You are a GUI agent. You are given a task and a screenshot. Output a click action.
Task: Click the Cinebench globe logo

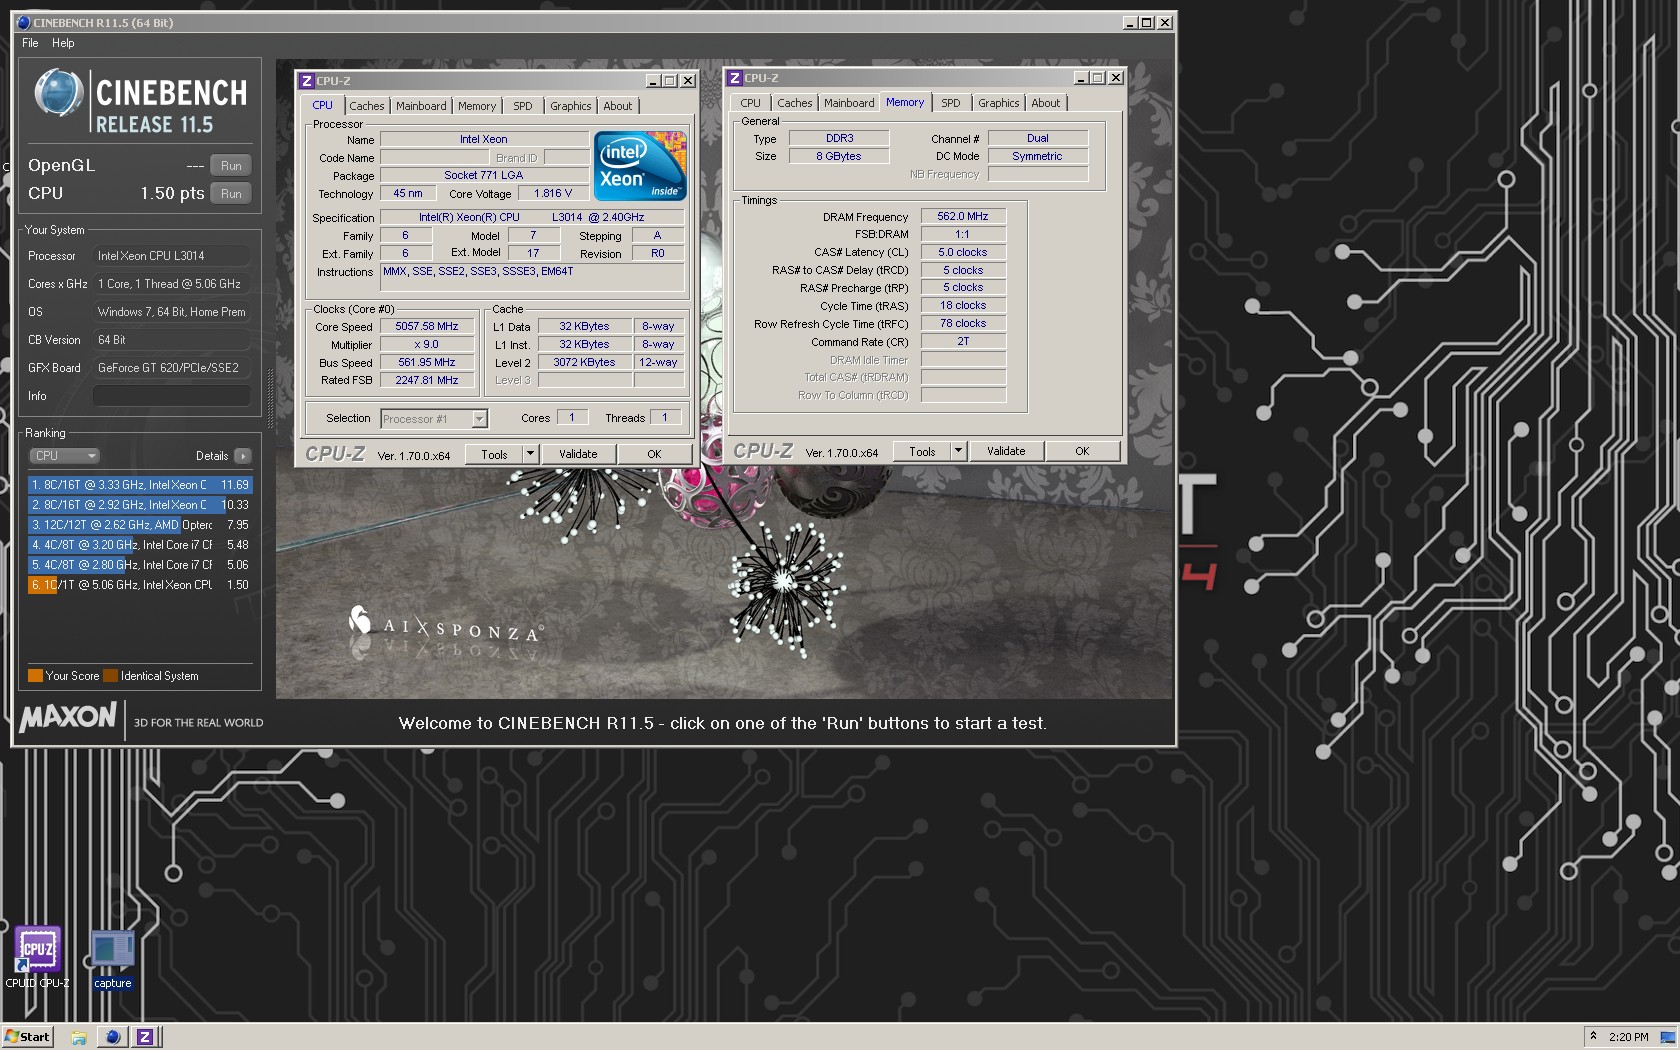coord(58,93)
